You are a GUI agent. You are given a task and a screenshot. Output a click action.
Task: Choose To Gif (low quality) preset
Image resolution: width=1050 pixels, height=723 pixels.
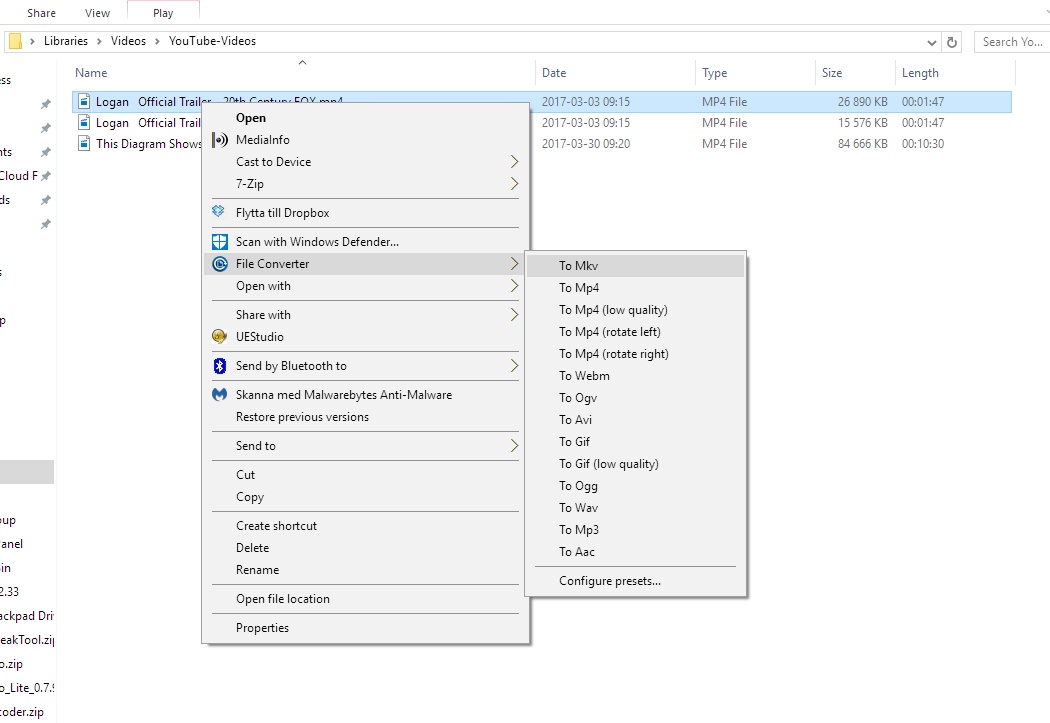pyautogui.click(x=635, y=464)
